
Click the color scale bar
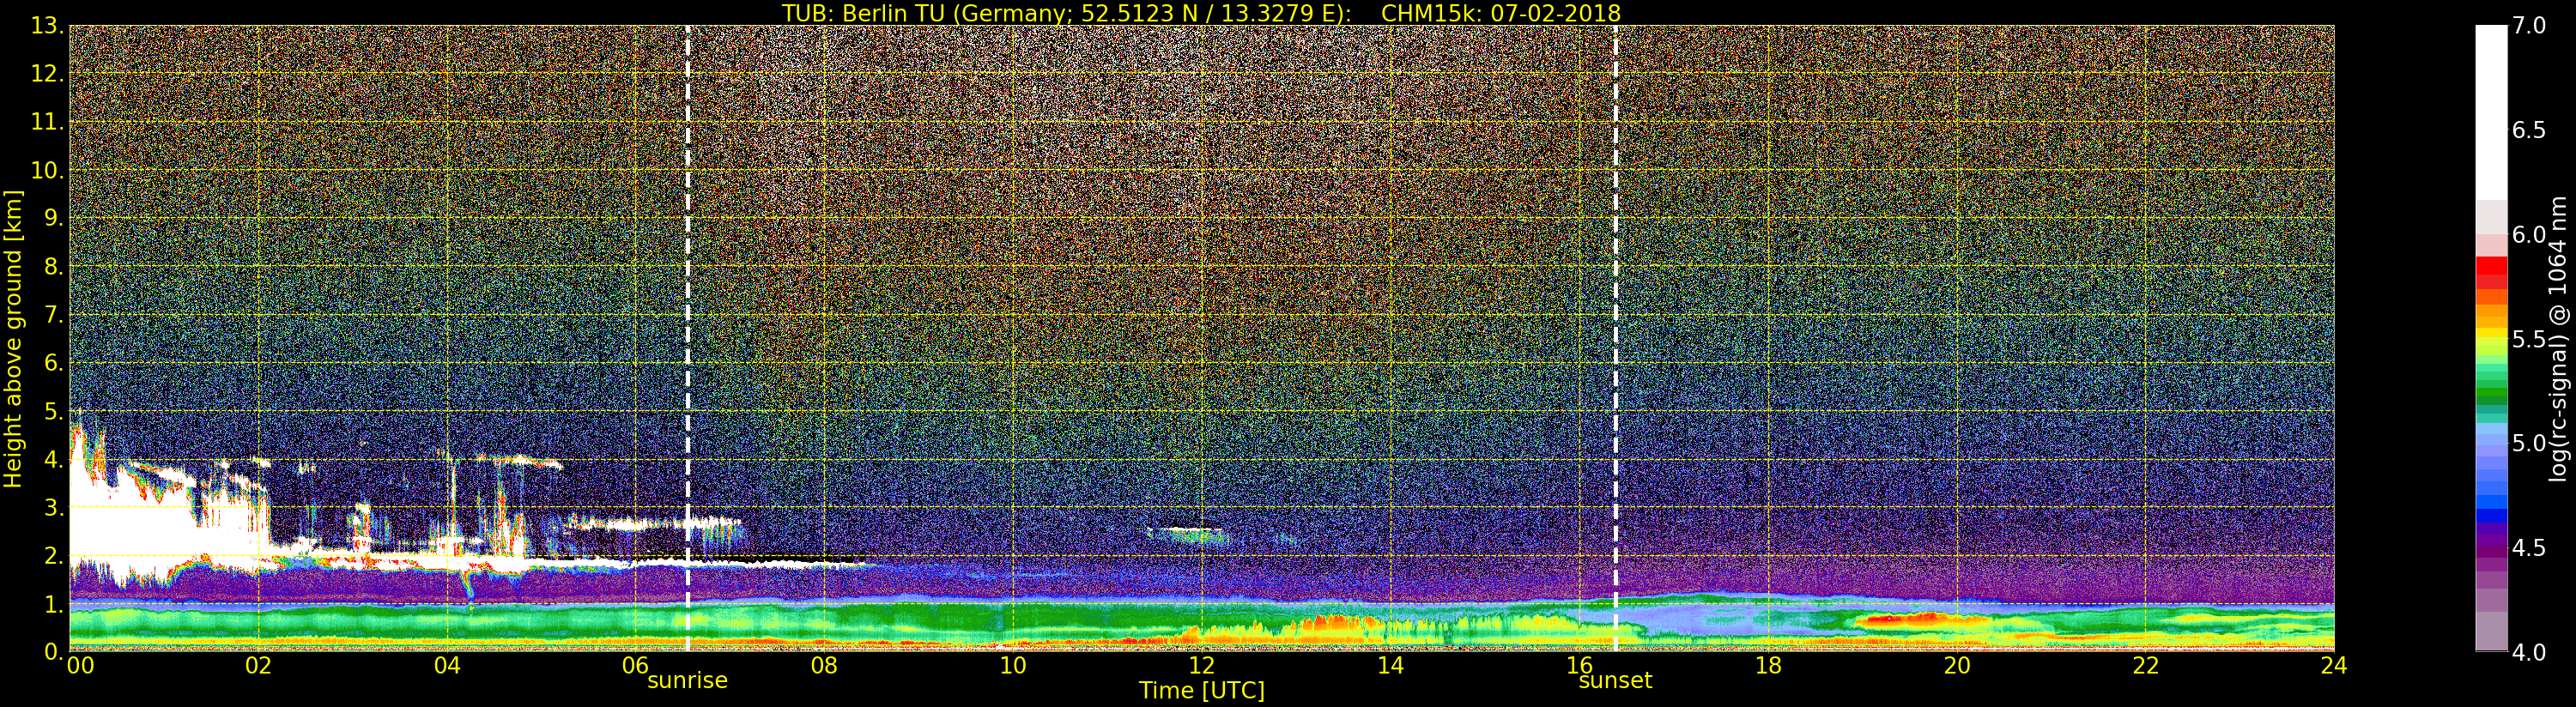click(2491, 338)
